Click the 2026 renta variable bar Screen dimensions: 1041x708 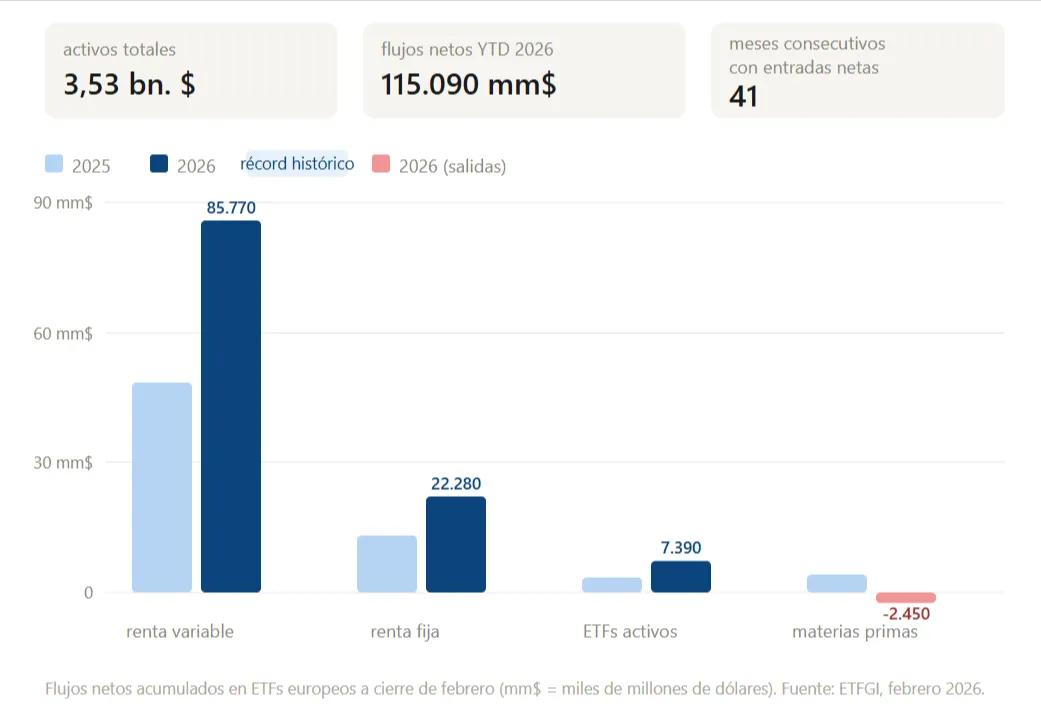[x=231, y=406]
